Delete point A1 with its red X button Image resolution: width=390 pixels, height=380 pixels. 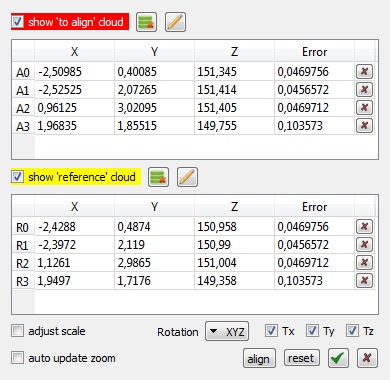364,89
